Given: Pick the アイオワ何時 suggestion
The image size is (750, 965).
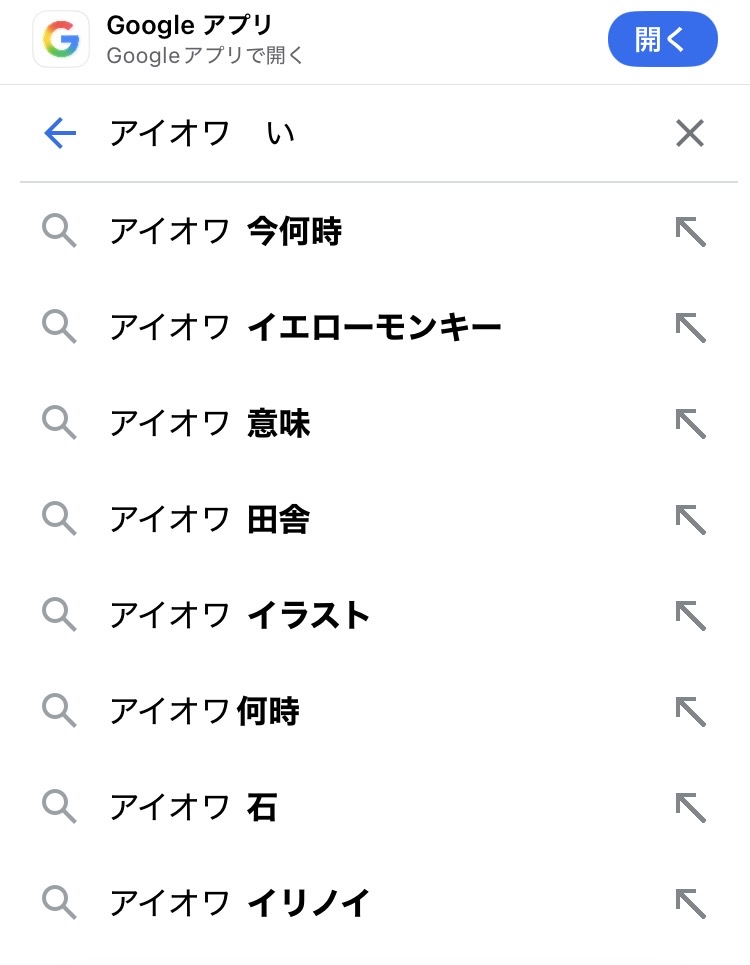Looking at the screenshot, I should [205, 711].
